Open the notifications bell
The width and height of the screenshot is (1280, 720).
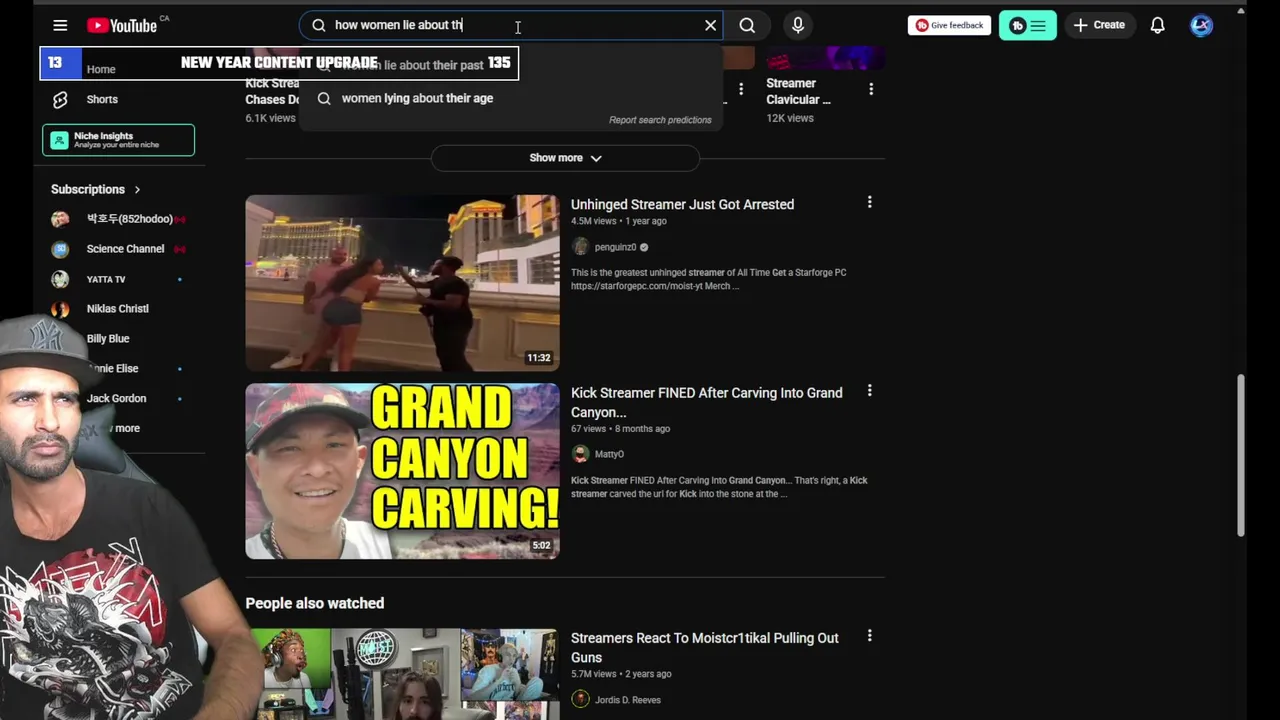(1157, 25)
